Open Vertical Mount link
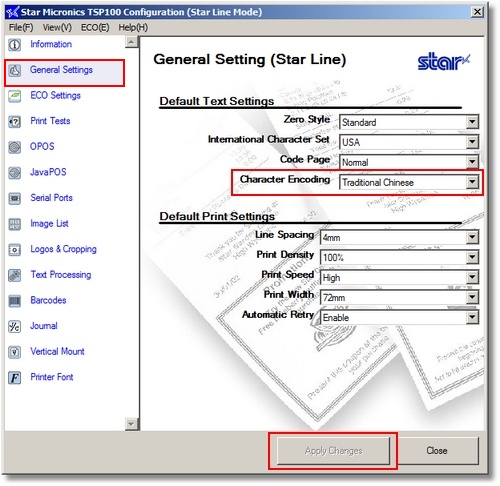This screenshot has height=486, width=500. pyautogui.click(x=57, y=351)
